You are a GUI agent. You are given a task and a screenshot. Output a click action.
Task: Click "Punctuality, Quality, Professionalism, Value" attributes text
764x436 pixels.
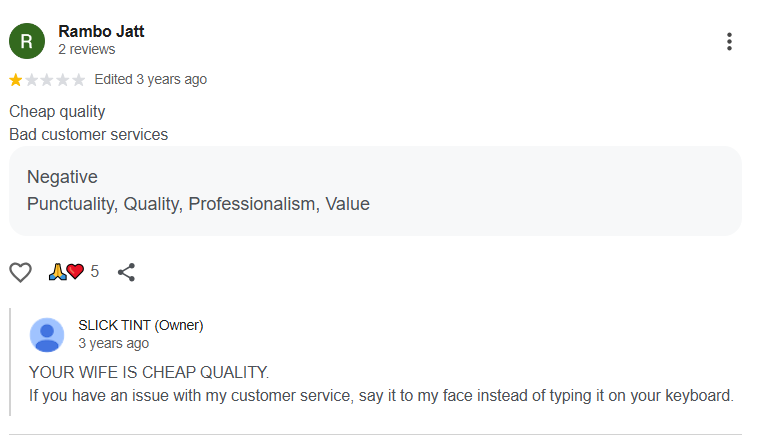[x=198, y=204]
